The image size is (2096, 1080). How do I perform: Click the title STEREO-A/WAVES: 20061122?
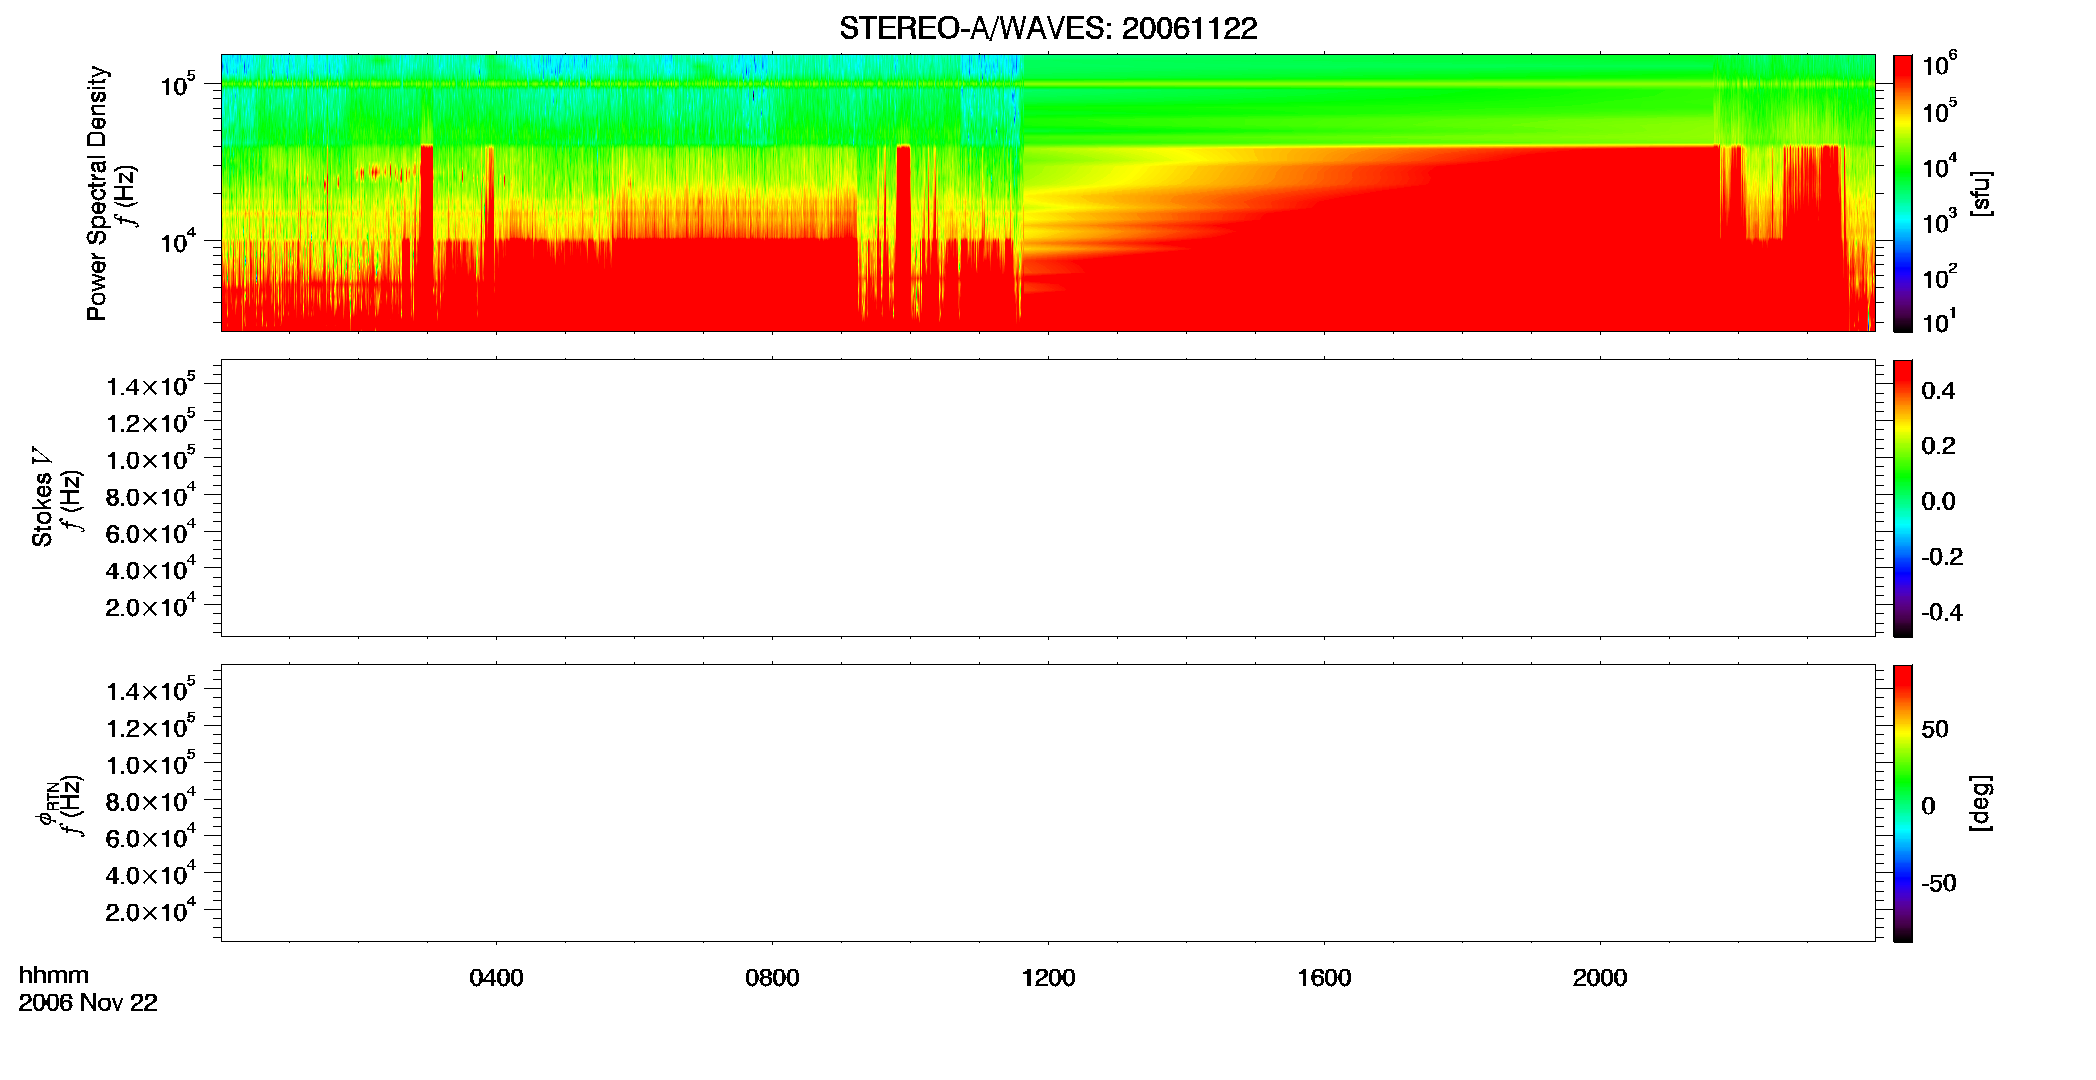pos(1048,28)
